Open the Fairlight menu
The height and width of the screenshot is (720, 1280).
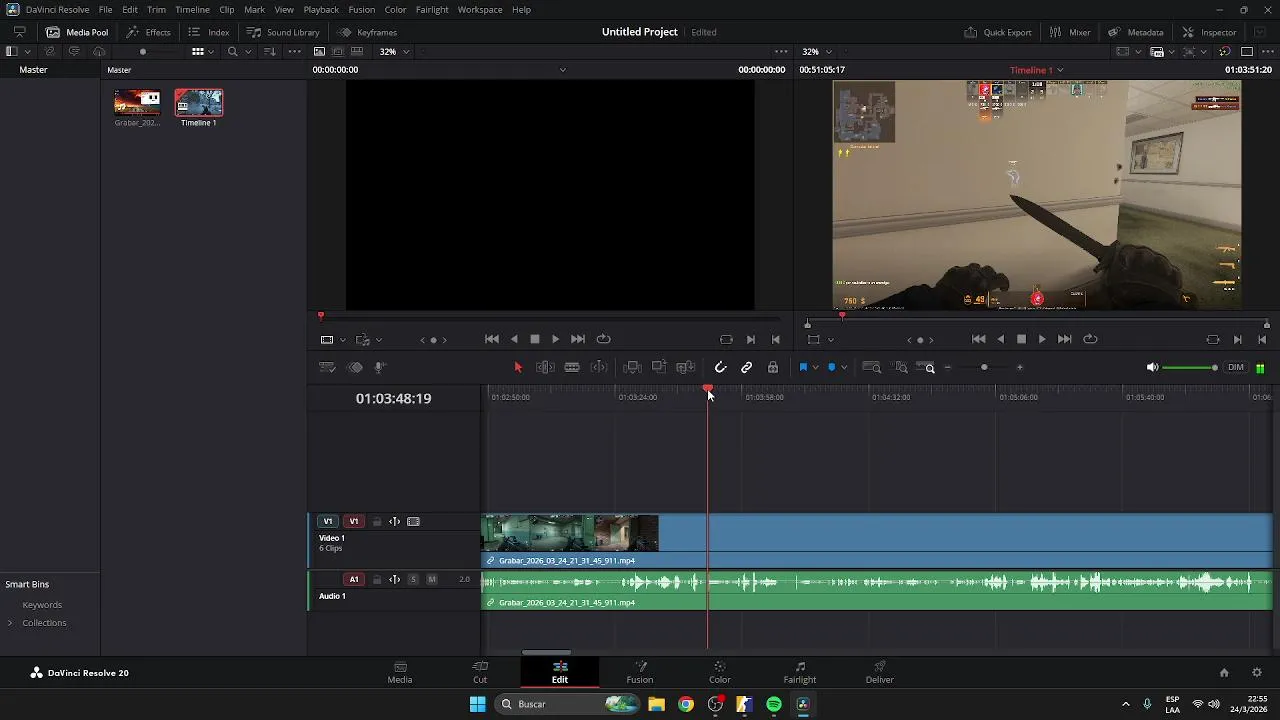click(432, 9)
